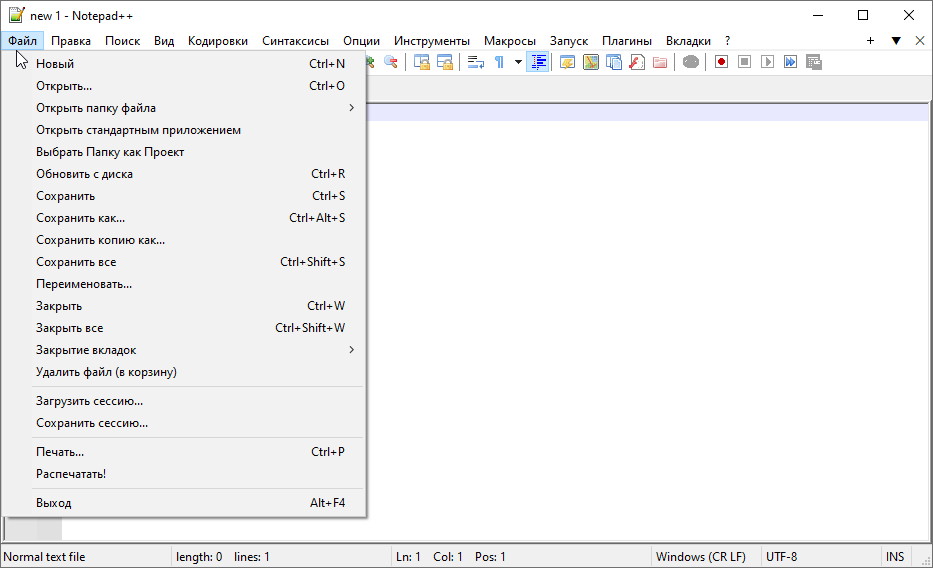Click 'Normal text file' in status bar

[44, 557]
